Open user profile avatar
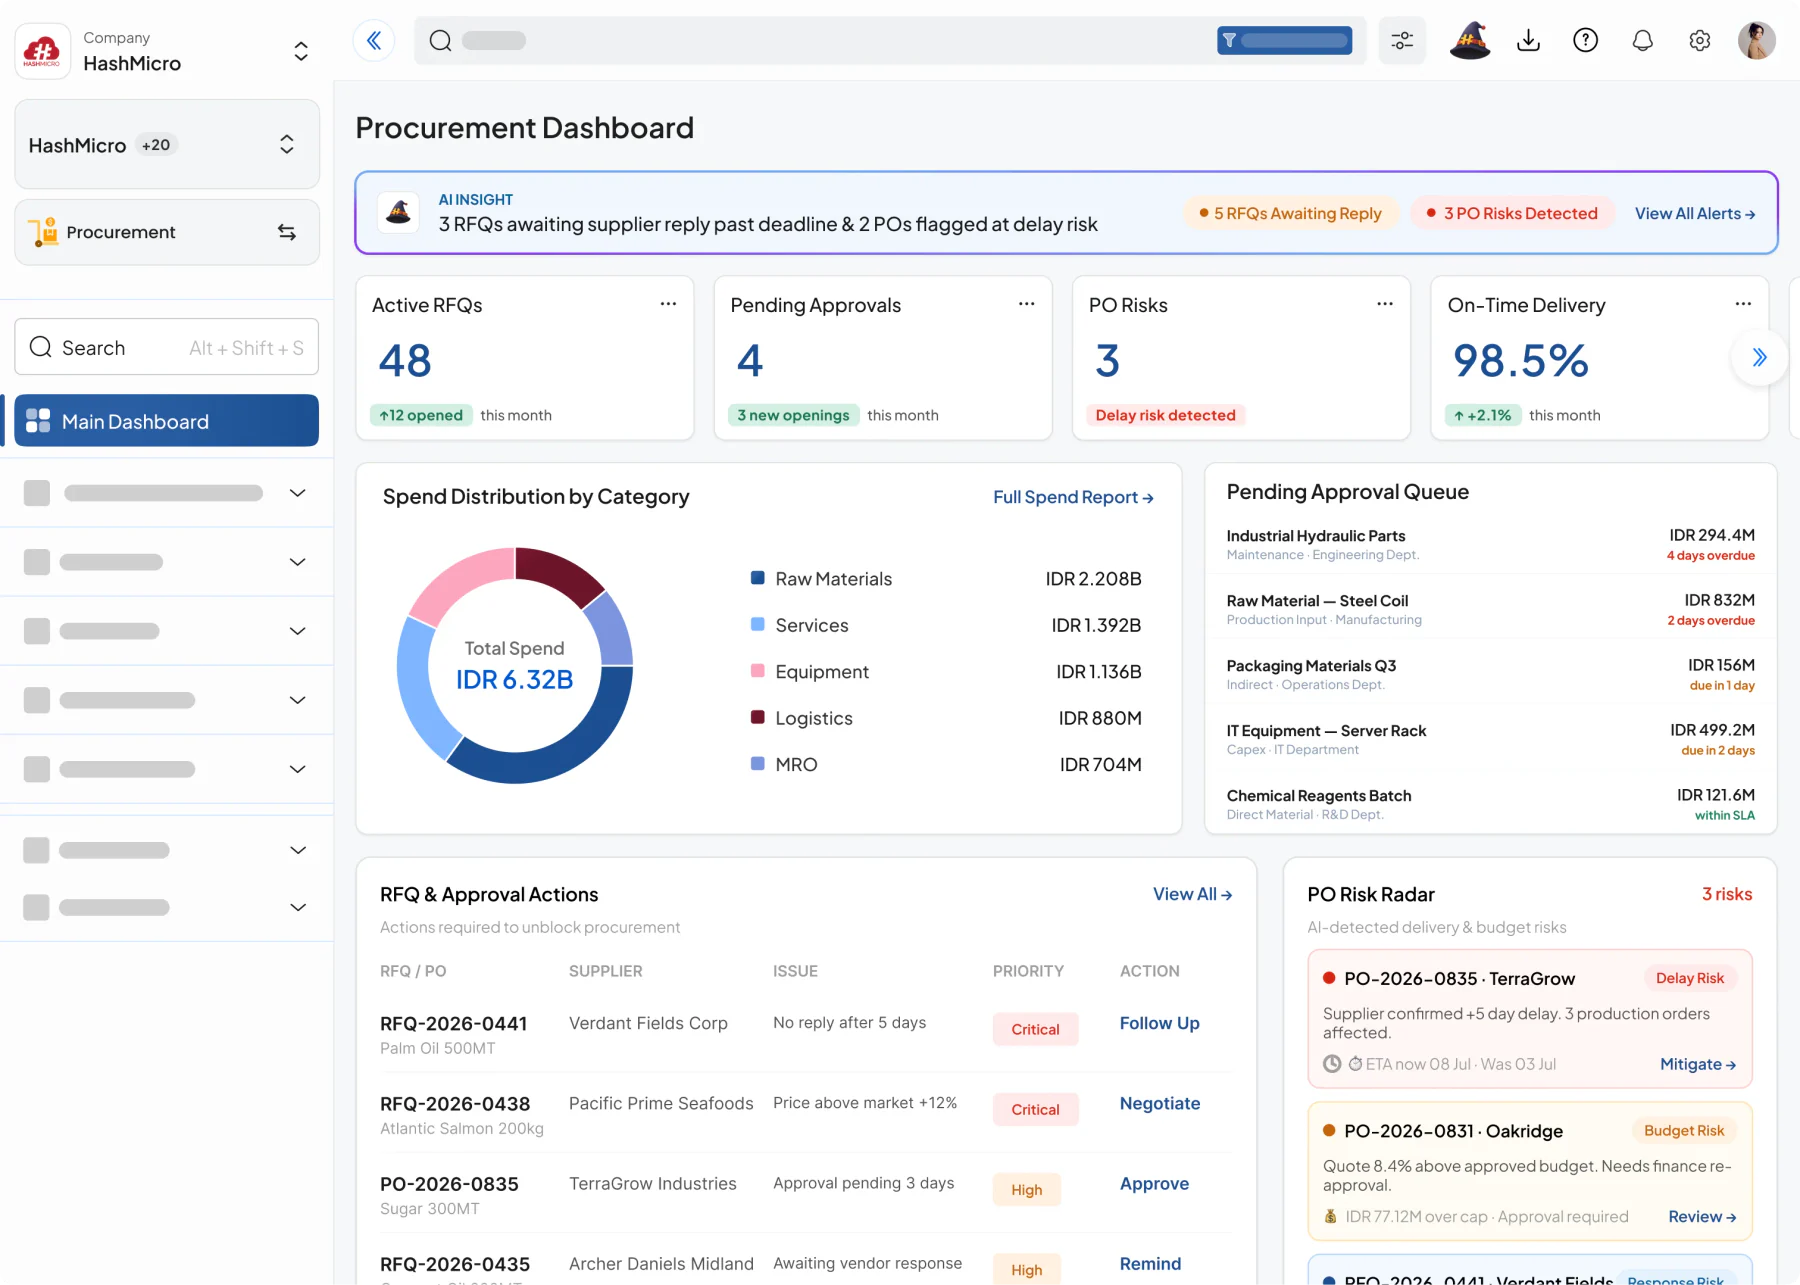The height and width of the screenshot is (1285, 1800). coord(1756,40)
